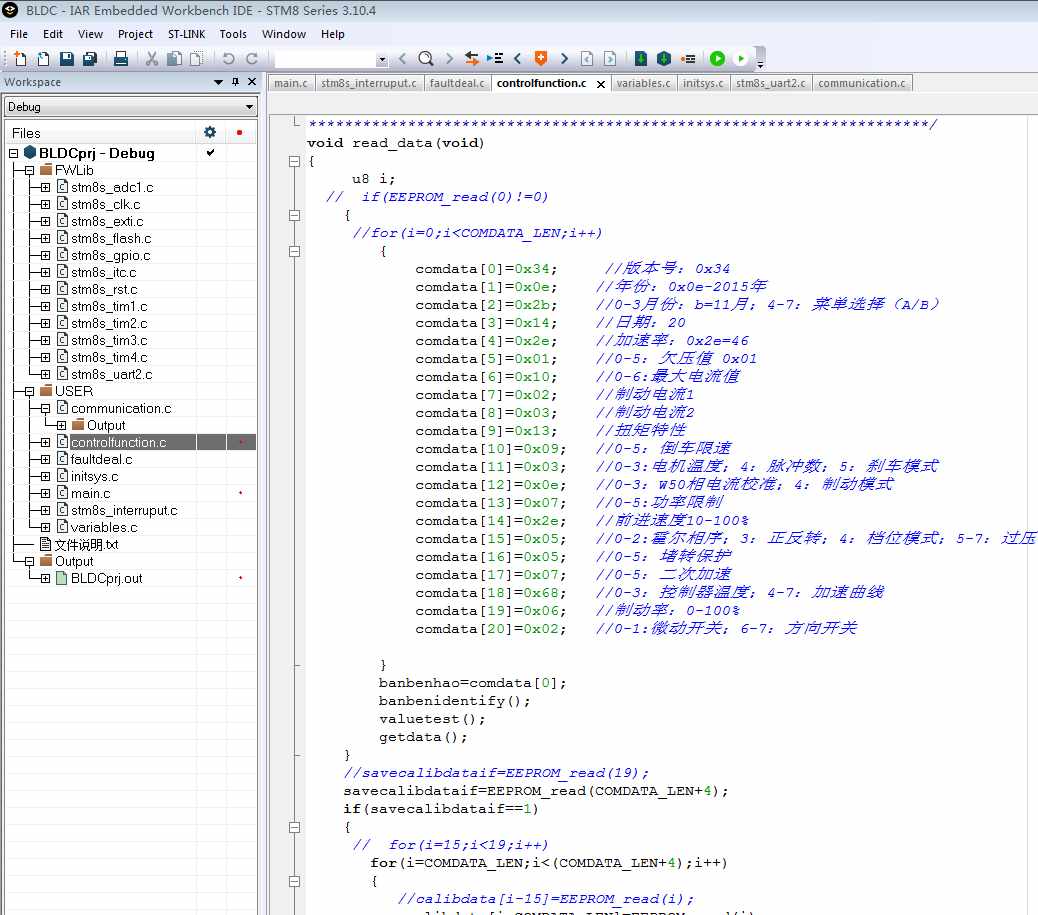Collapse the USER folder

29,391
